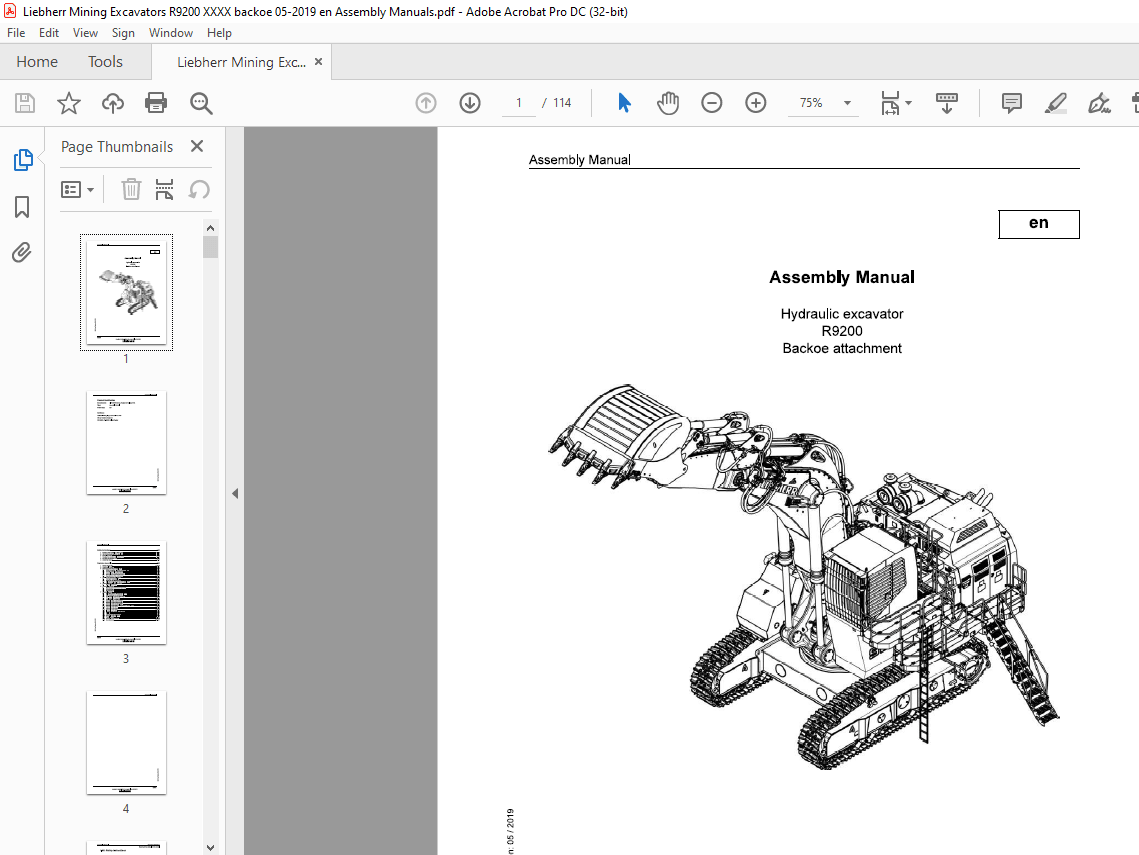This screenshot has width=1139, height=855.
Task: Click the Print icon
Action: point(157,103)
